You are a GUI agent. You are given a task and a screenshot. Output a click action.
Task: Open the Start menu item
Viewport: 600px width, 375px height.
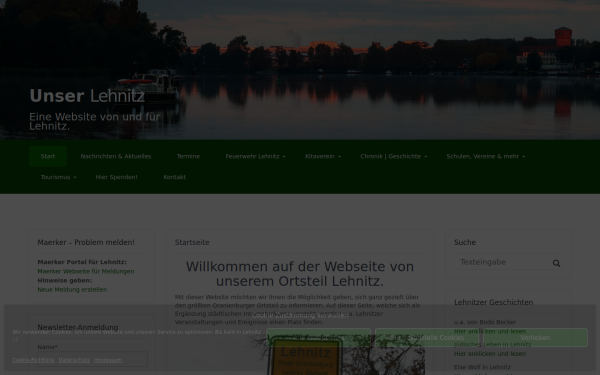(48, 156)
